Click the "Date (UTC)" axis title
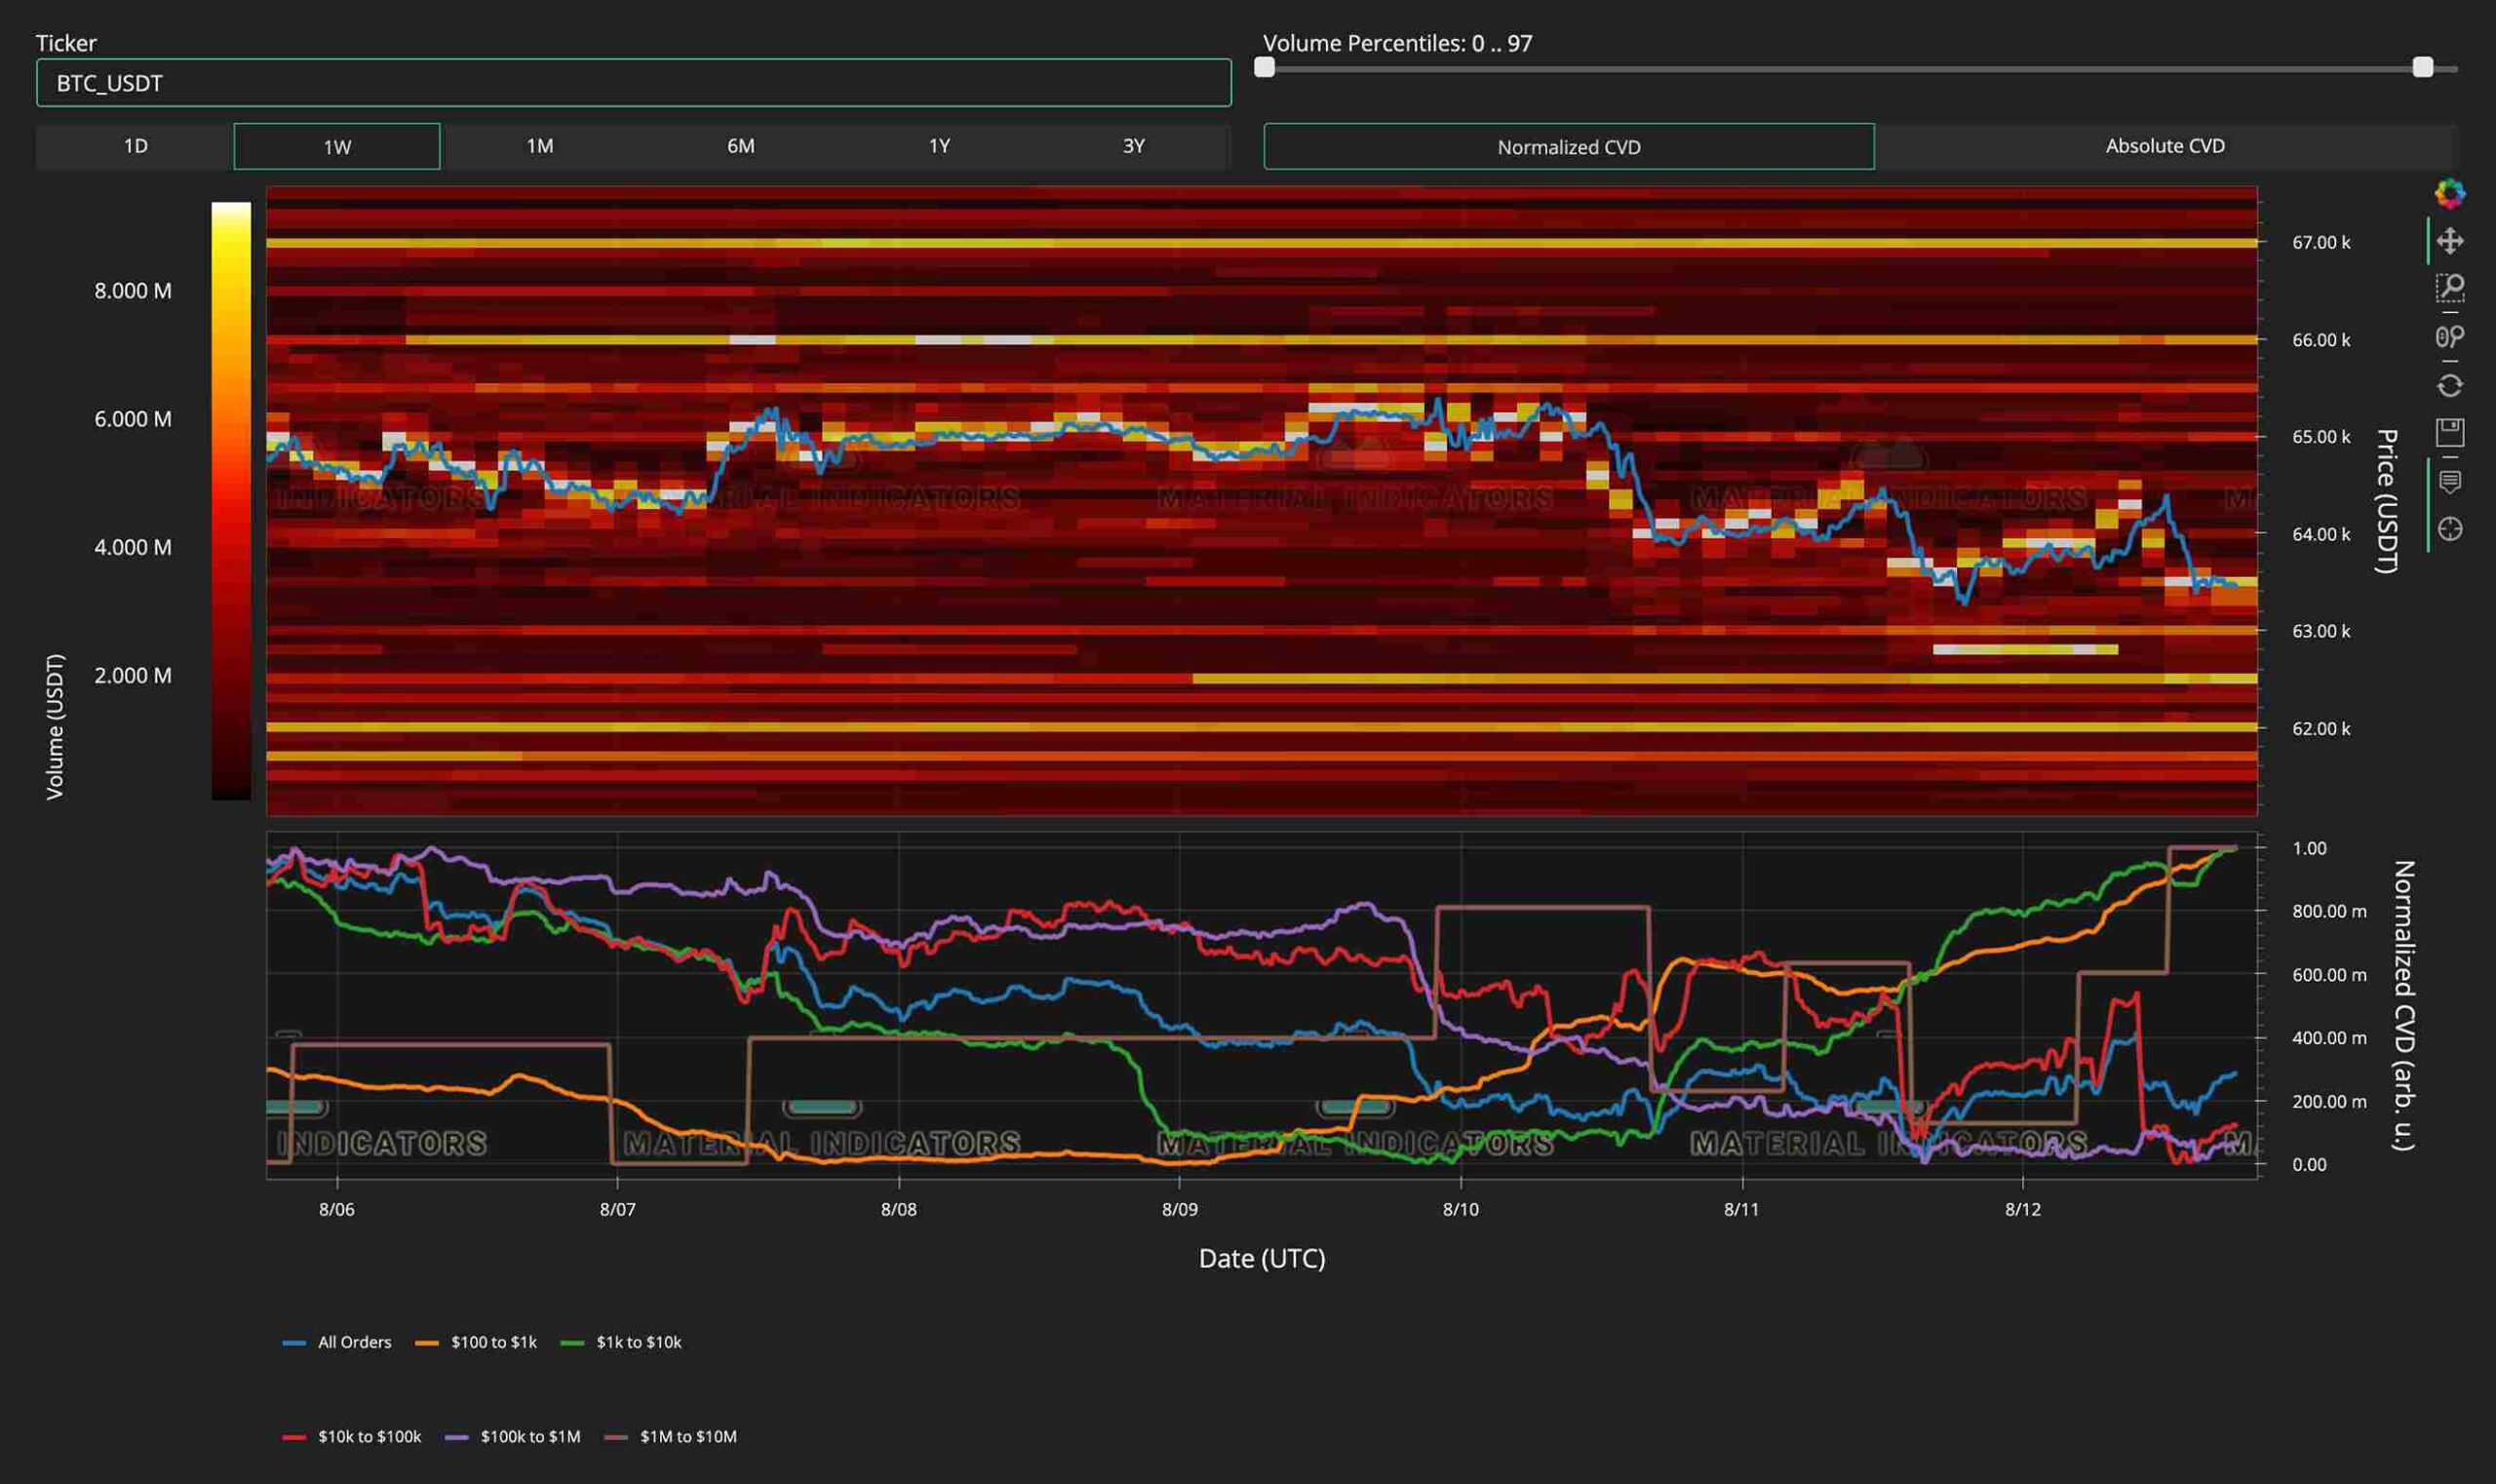The width and height of the screenshot is (2496, 1484). pyautogui.click(x=1262, y=1258)
